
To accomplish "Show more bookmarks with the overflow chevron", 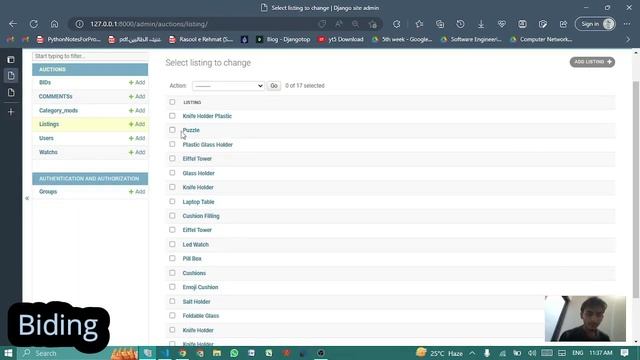I will click(628, 40).
